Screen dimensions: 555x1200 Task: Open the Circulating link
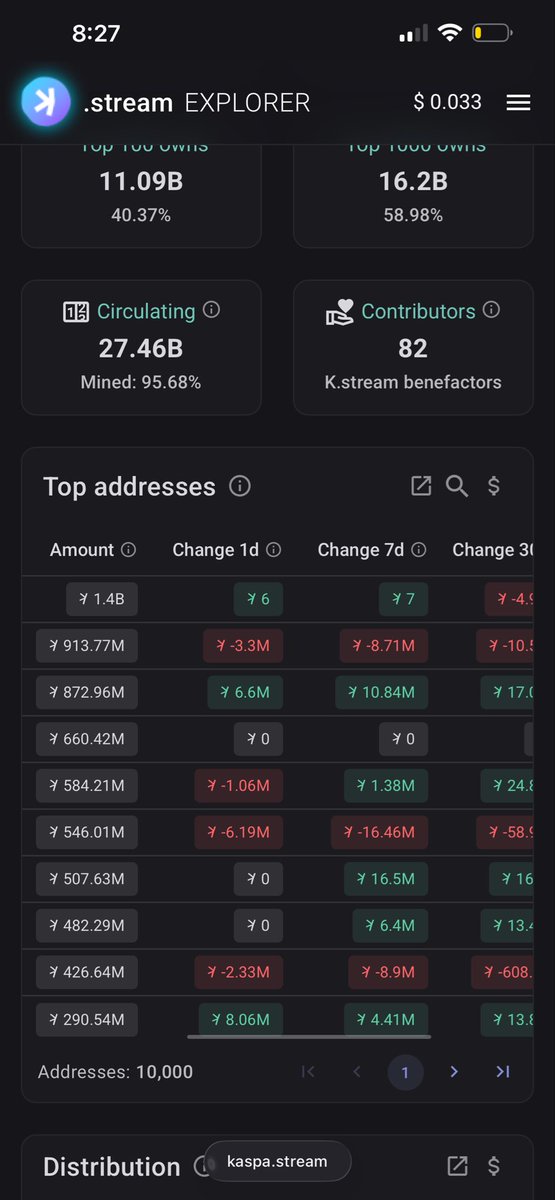coord(146,311)
